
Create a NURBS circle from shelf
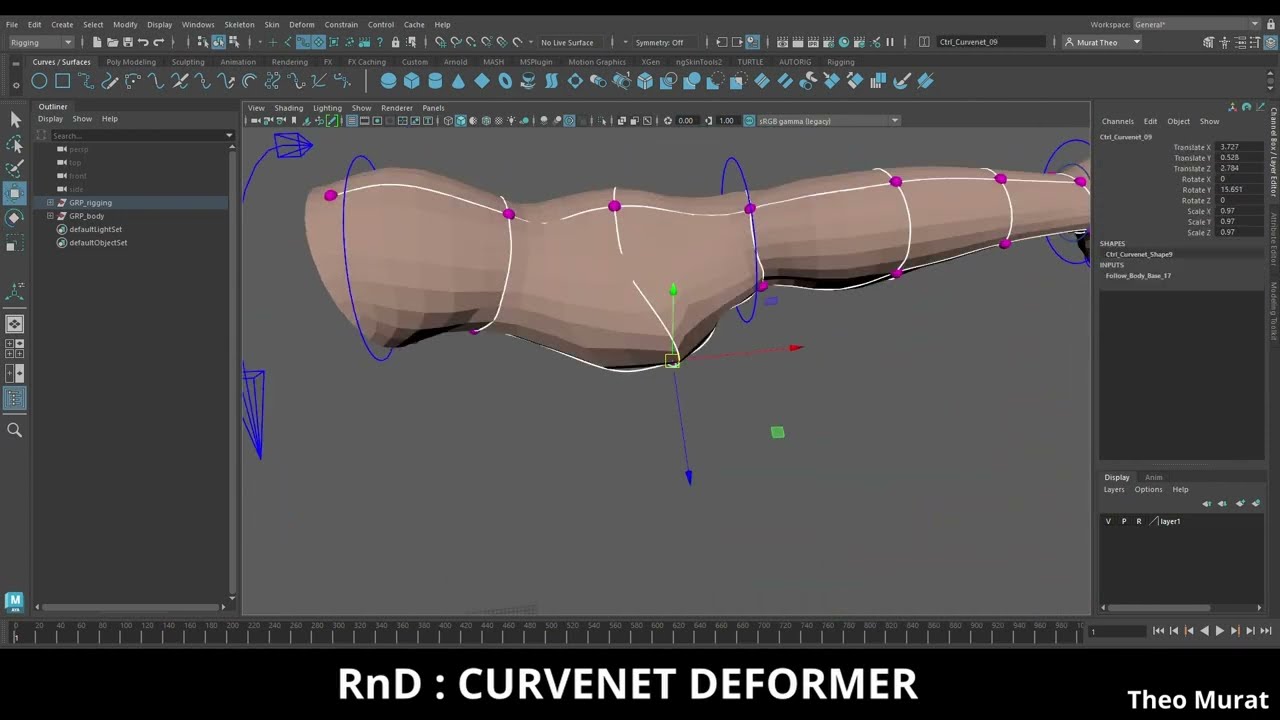point(39,81)
